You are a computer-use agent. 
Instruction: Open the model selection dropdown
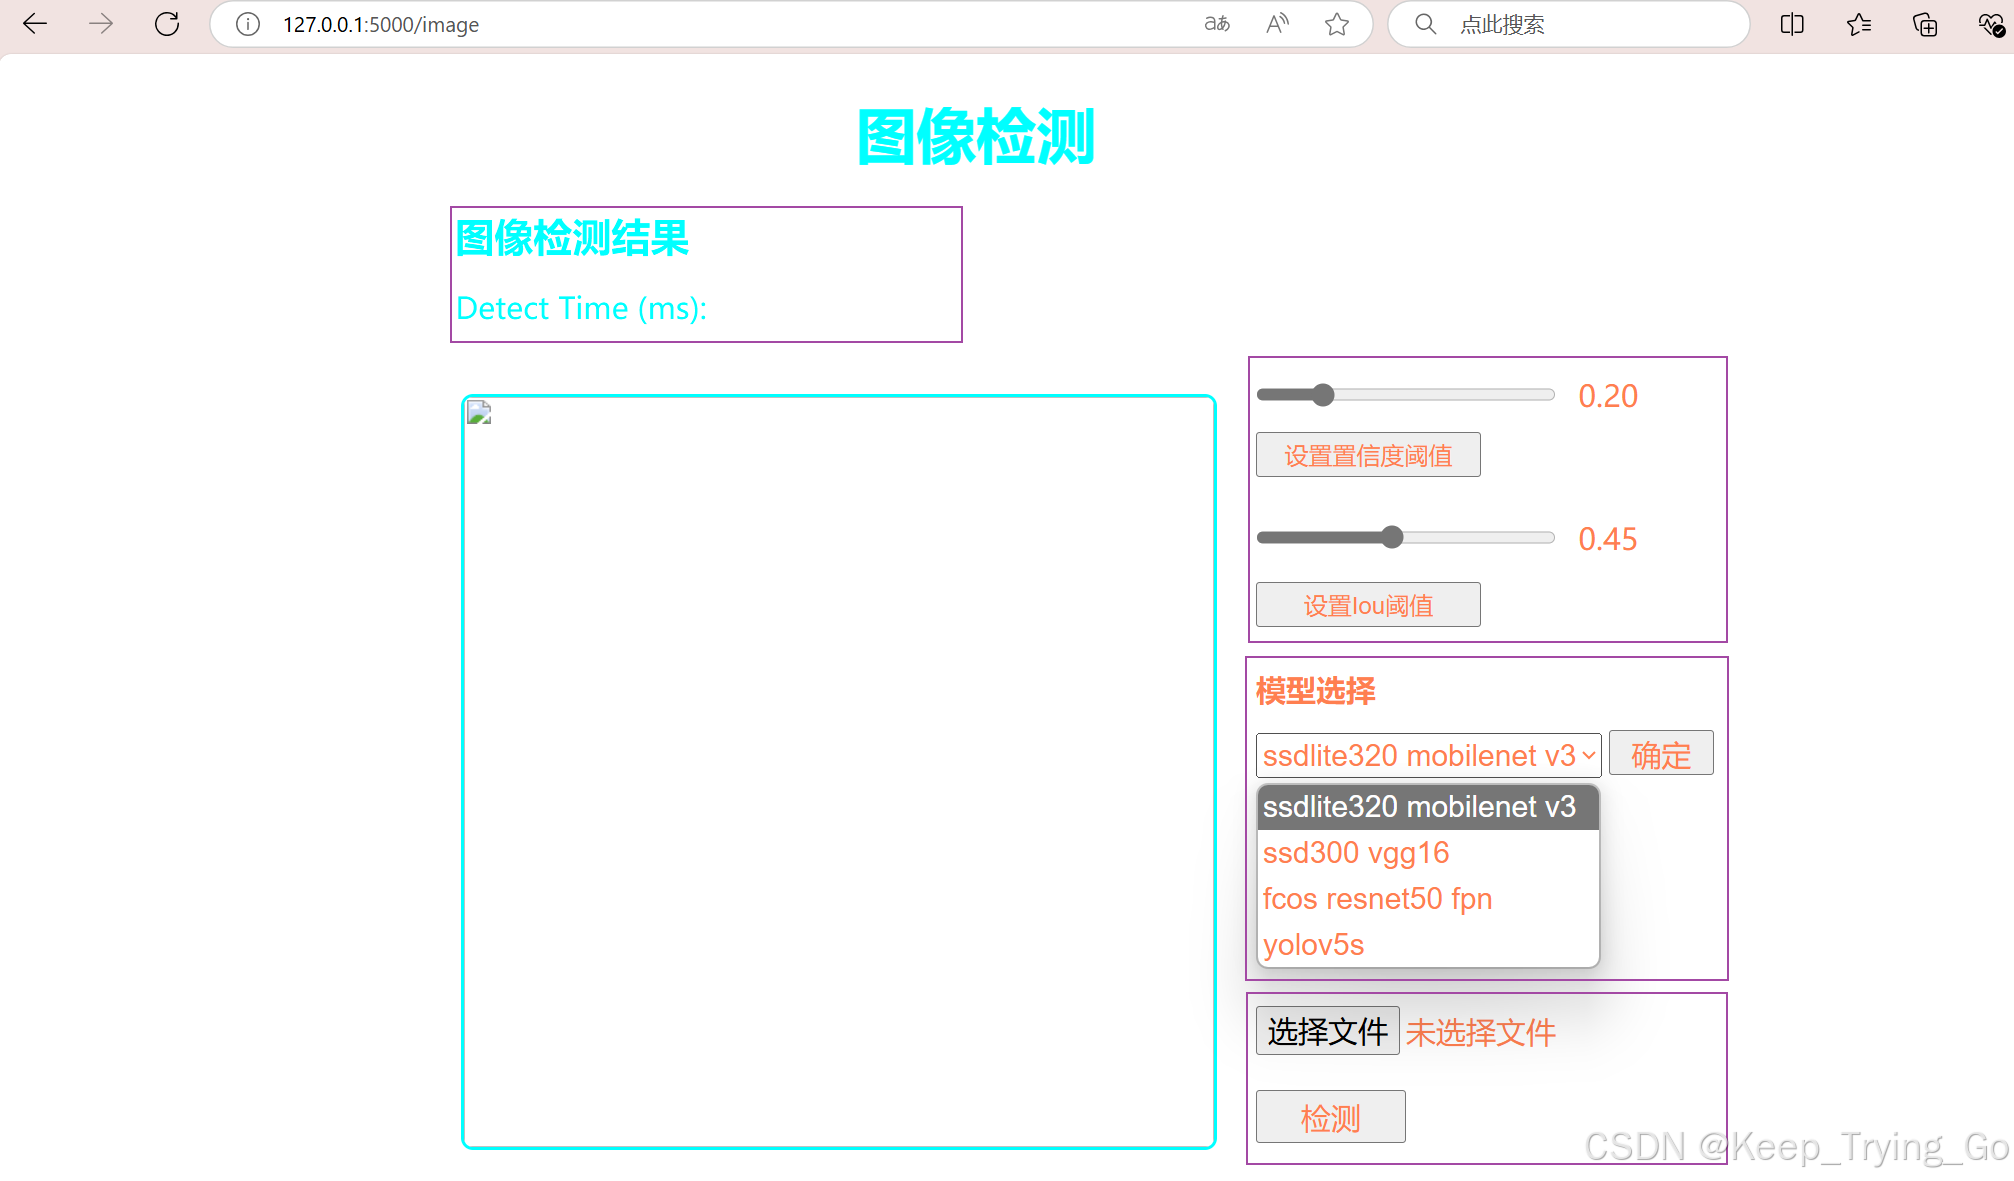pos(1427,755)
